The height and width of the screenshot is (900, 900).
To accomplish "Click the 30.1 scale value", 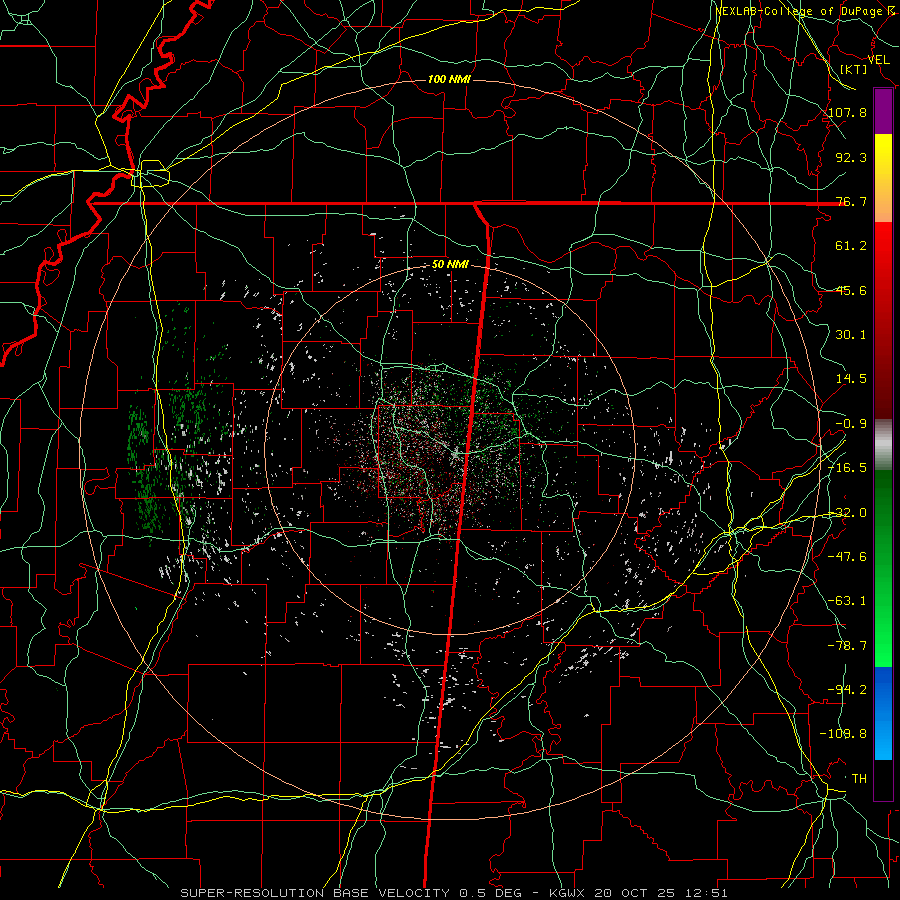I will 851,335.
